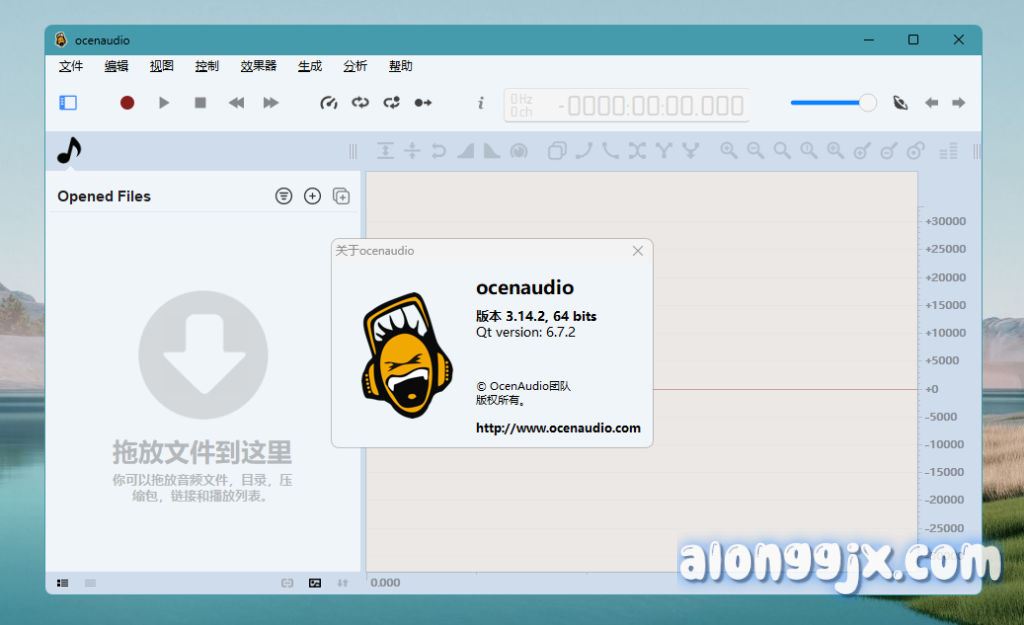1024x625 pixels.
Task: Click the Rewind button
Action: pos(236,102)
